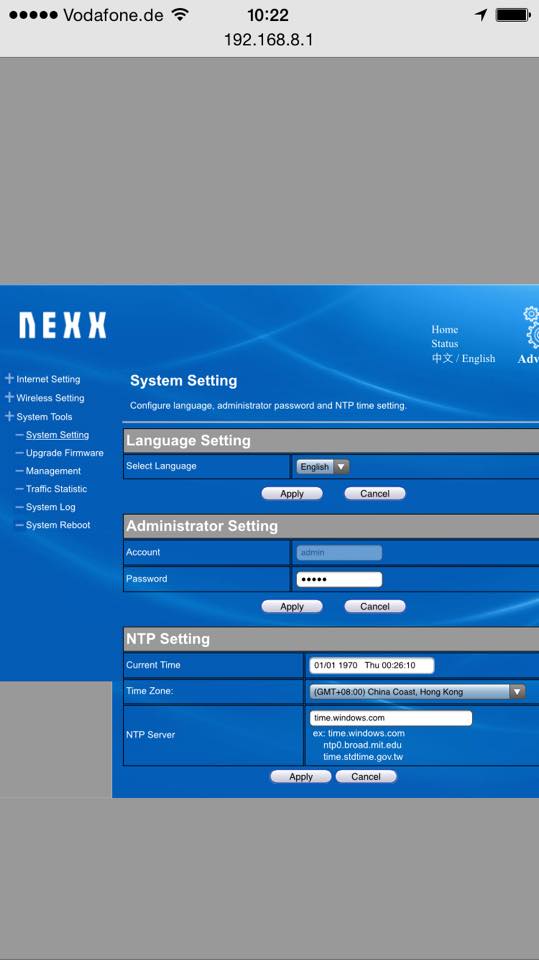Click the Home link

click(x=444, y=329)
